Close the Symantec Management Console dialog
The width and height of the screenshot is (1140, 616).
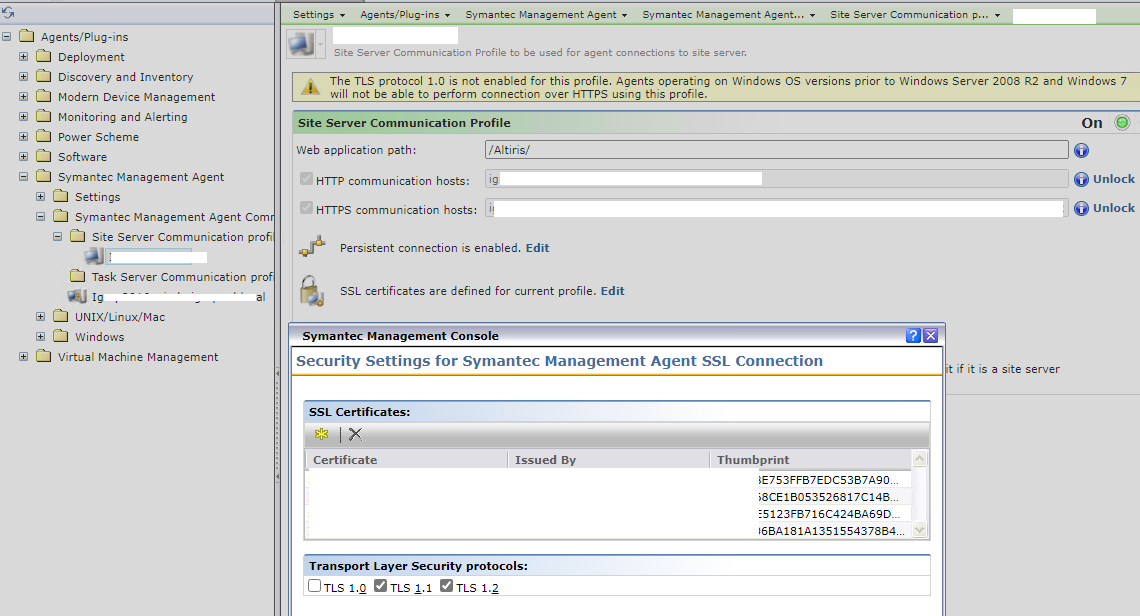(x=930, y=335)
